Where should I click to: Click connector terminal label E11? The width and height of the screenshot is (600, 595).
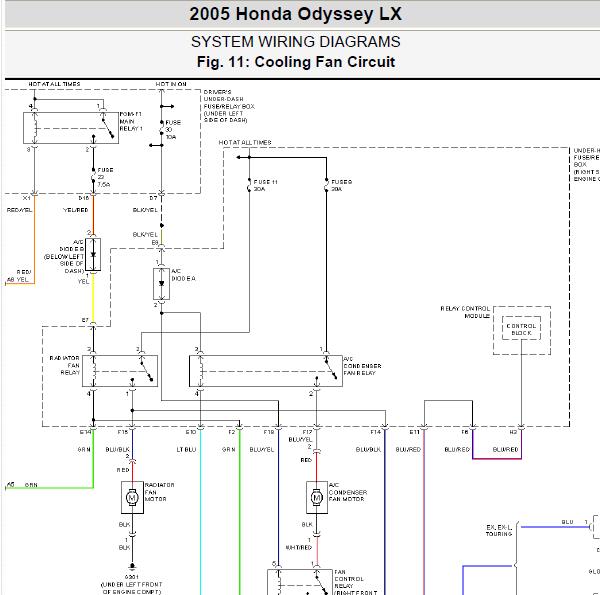point(414,432)
